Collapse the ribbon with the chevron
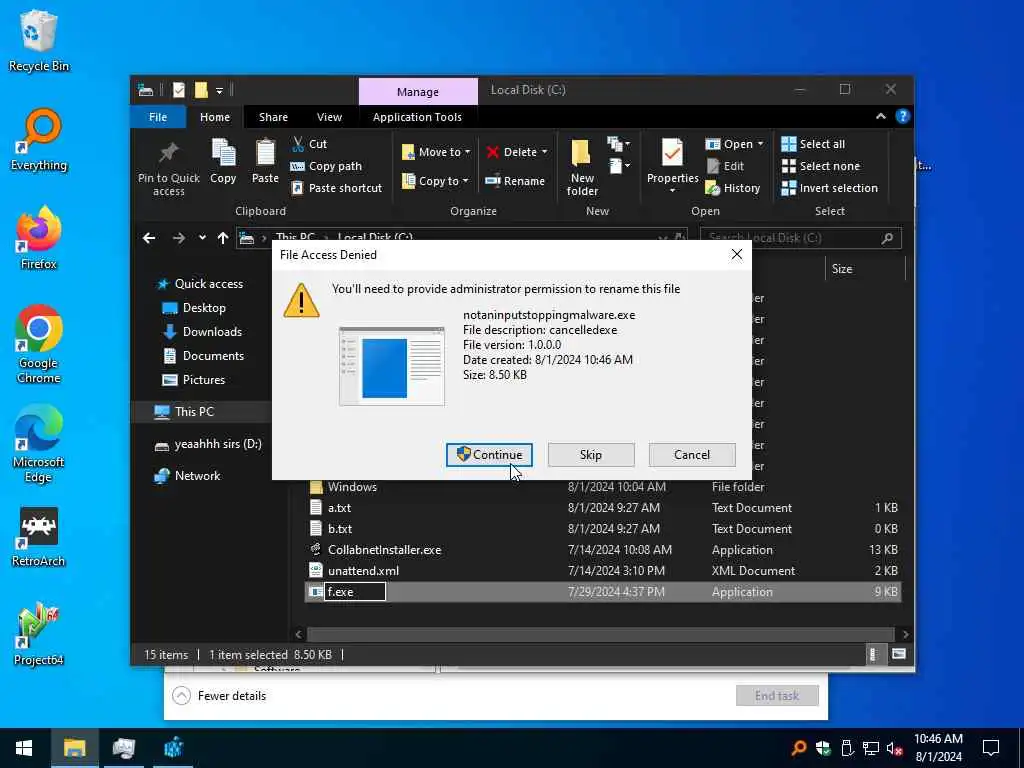Image resolution: width=1024 pixels, height=768 pixels. (x=880, y=116)
